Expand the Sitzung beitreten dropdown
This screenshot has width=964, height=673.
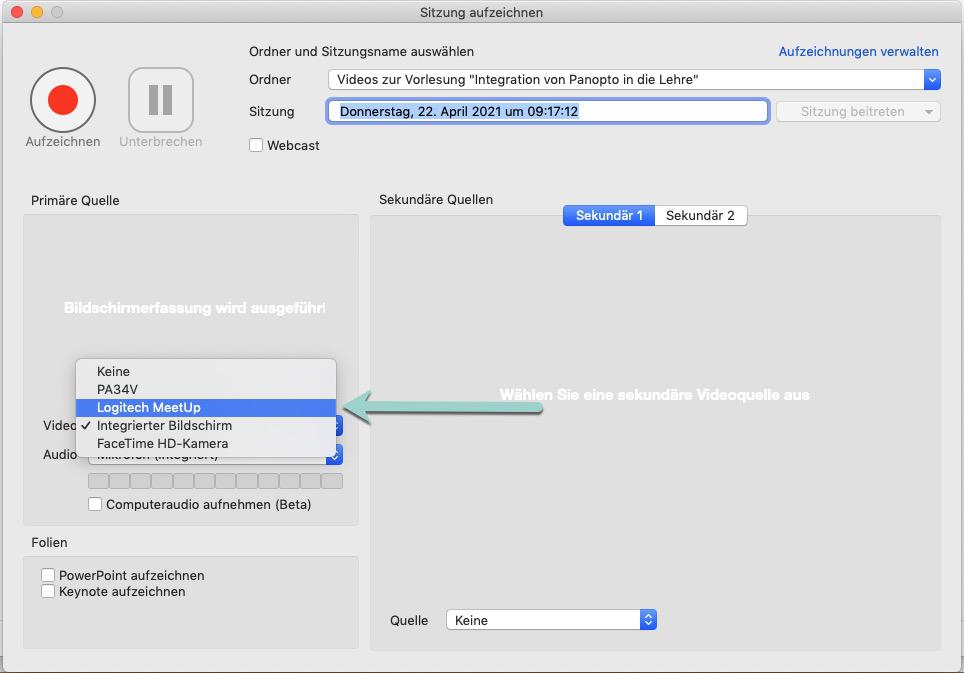(858, 112)
